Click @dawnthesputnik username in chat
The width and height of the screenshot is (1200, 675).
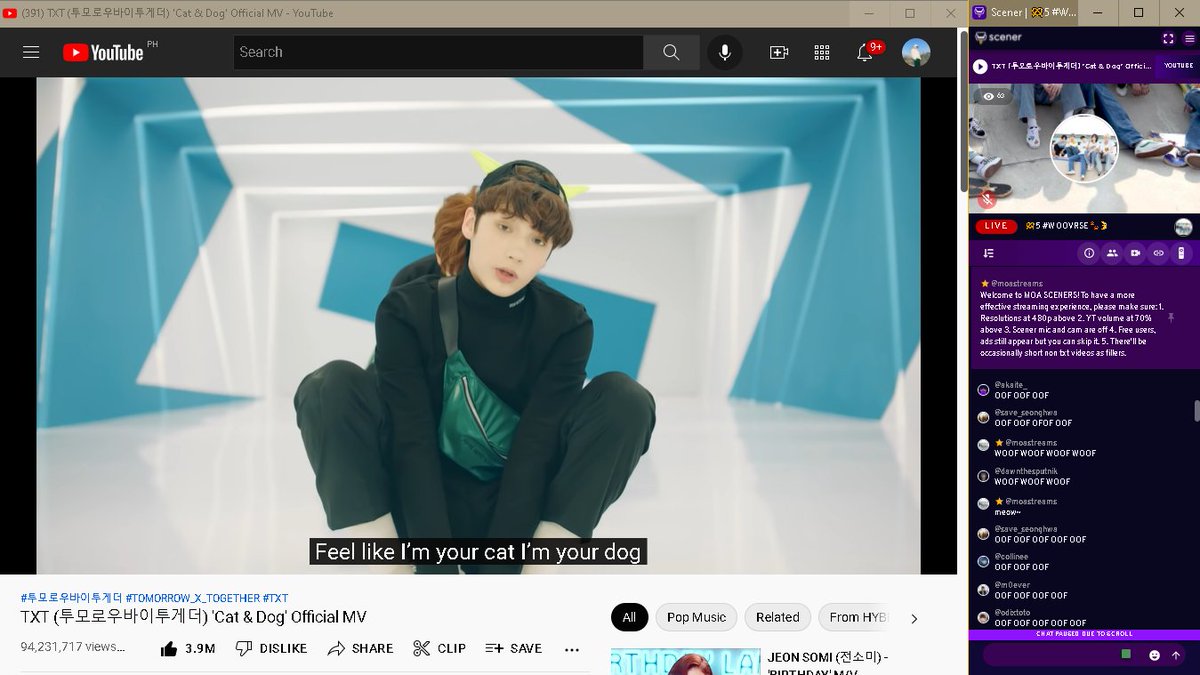pos(1026,471)
